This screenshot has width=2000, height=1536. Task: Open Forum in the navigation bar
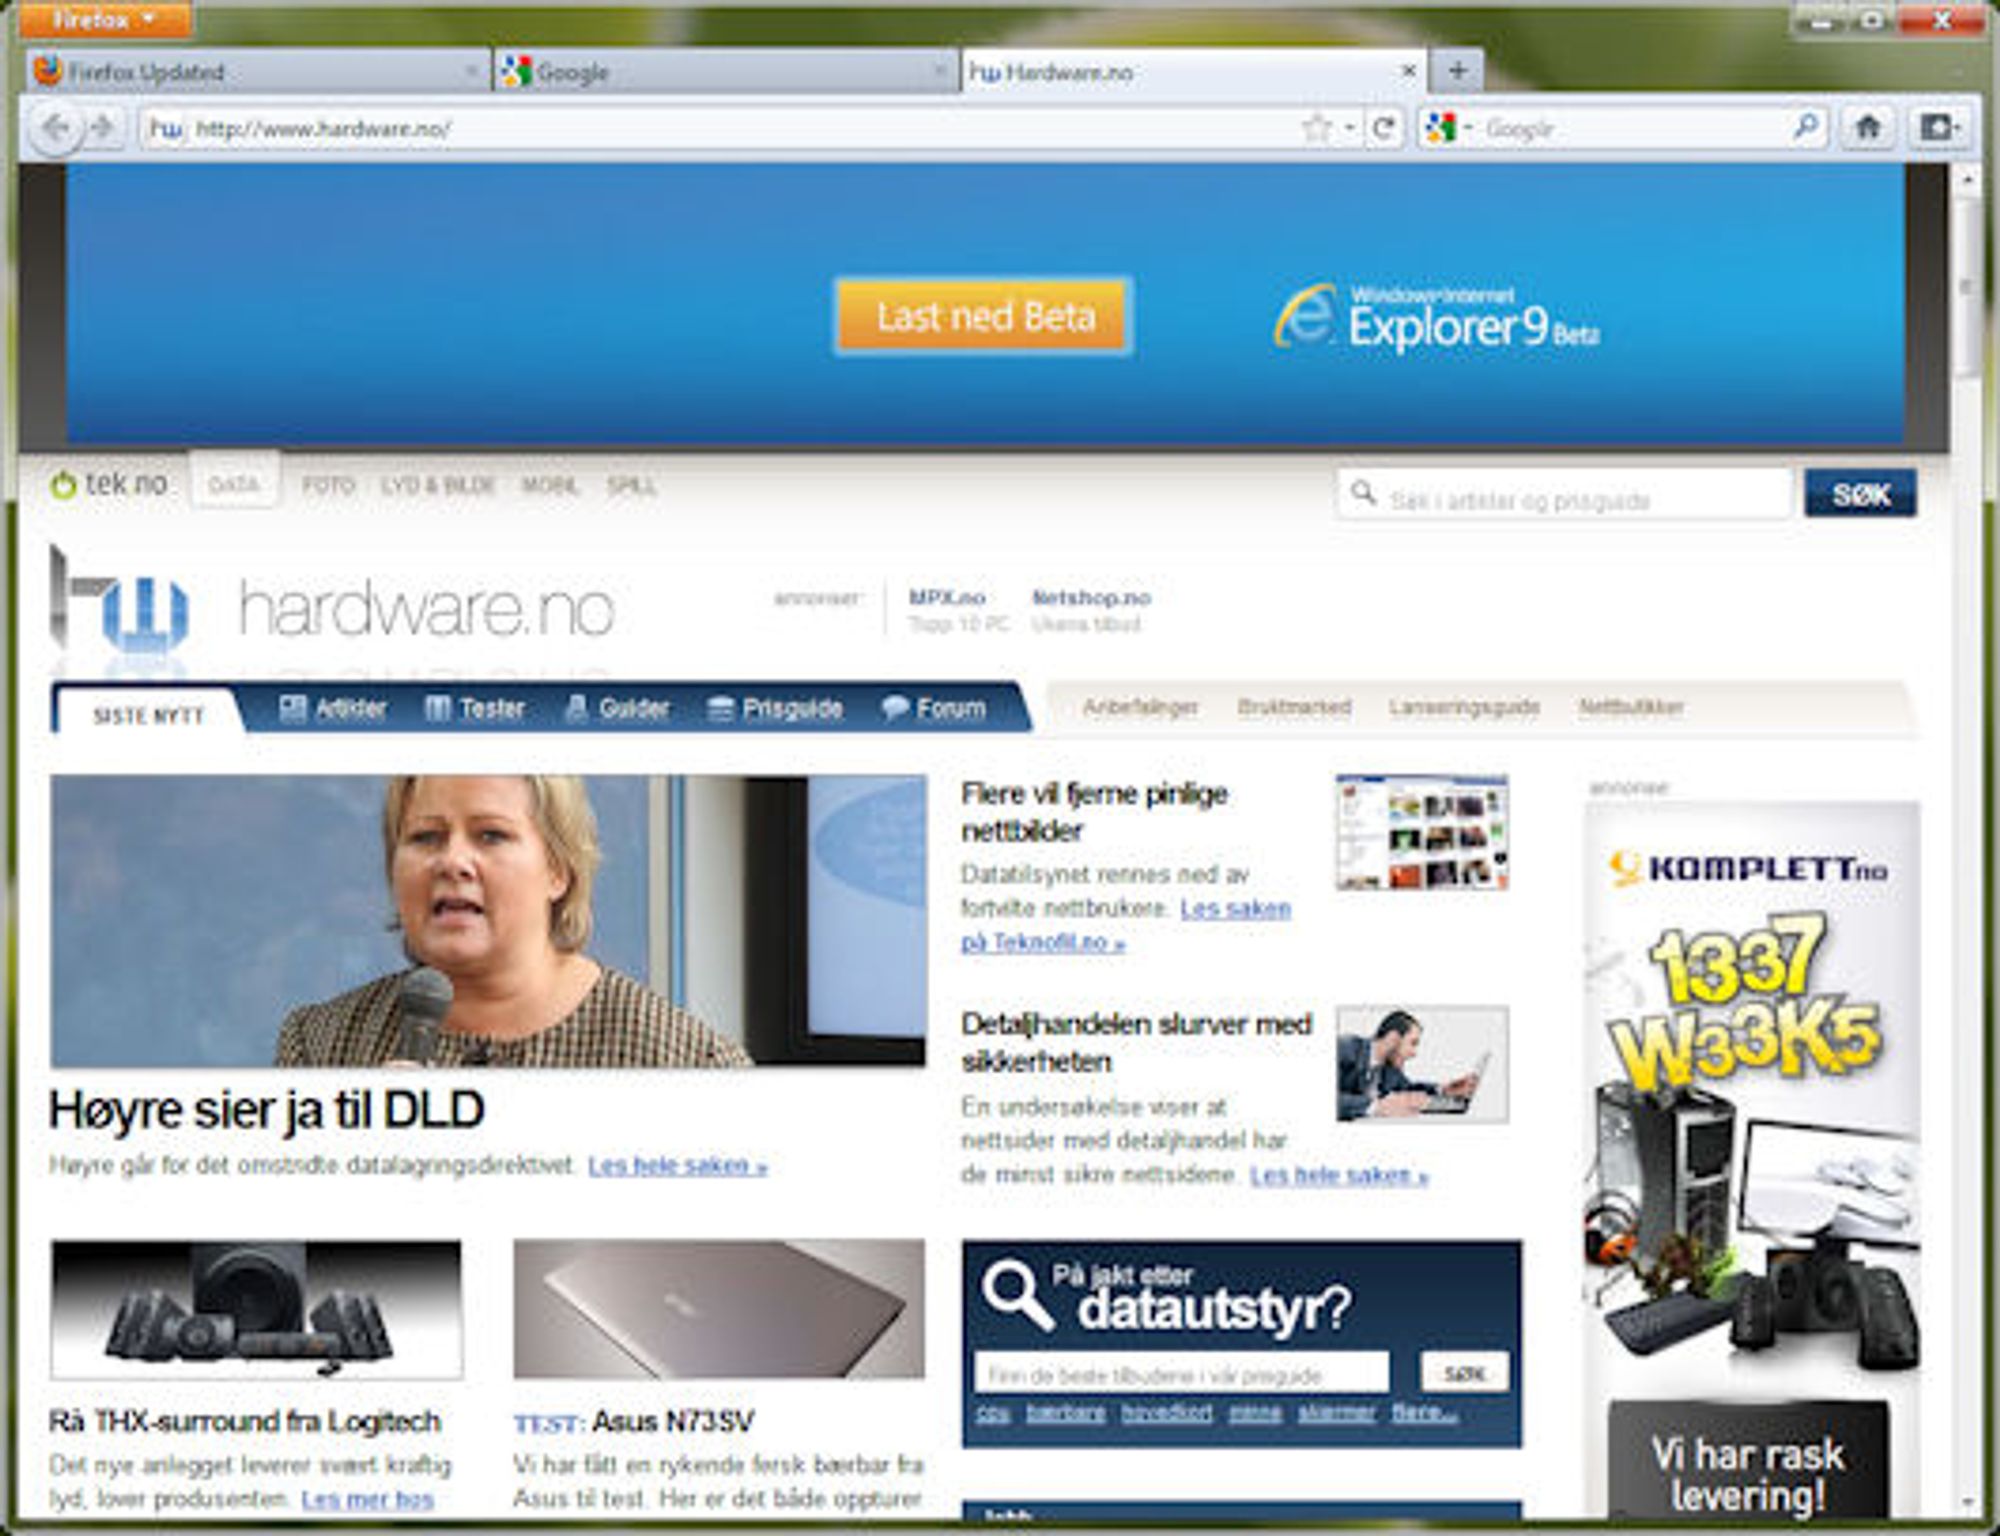coord(934,709)
